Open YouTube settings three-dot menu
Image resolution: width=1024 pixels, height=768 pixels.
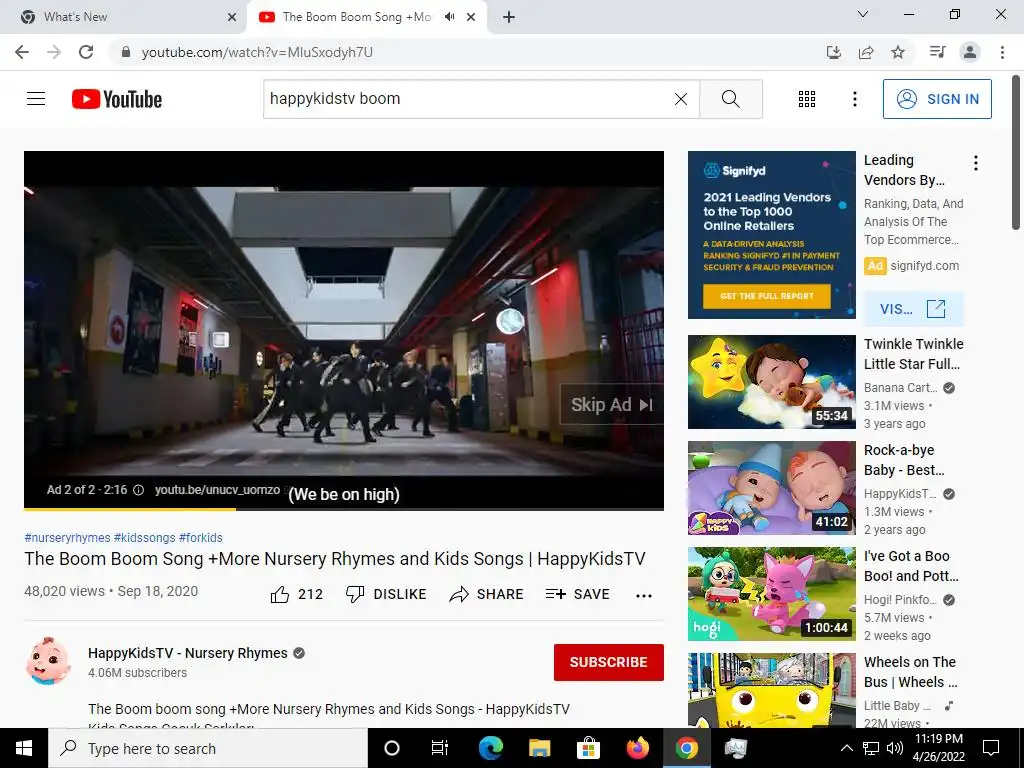pos(854,99)
